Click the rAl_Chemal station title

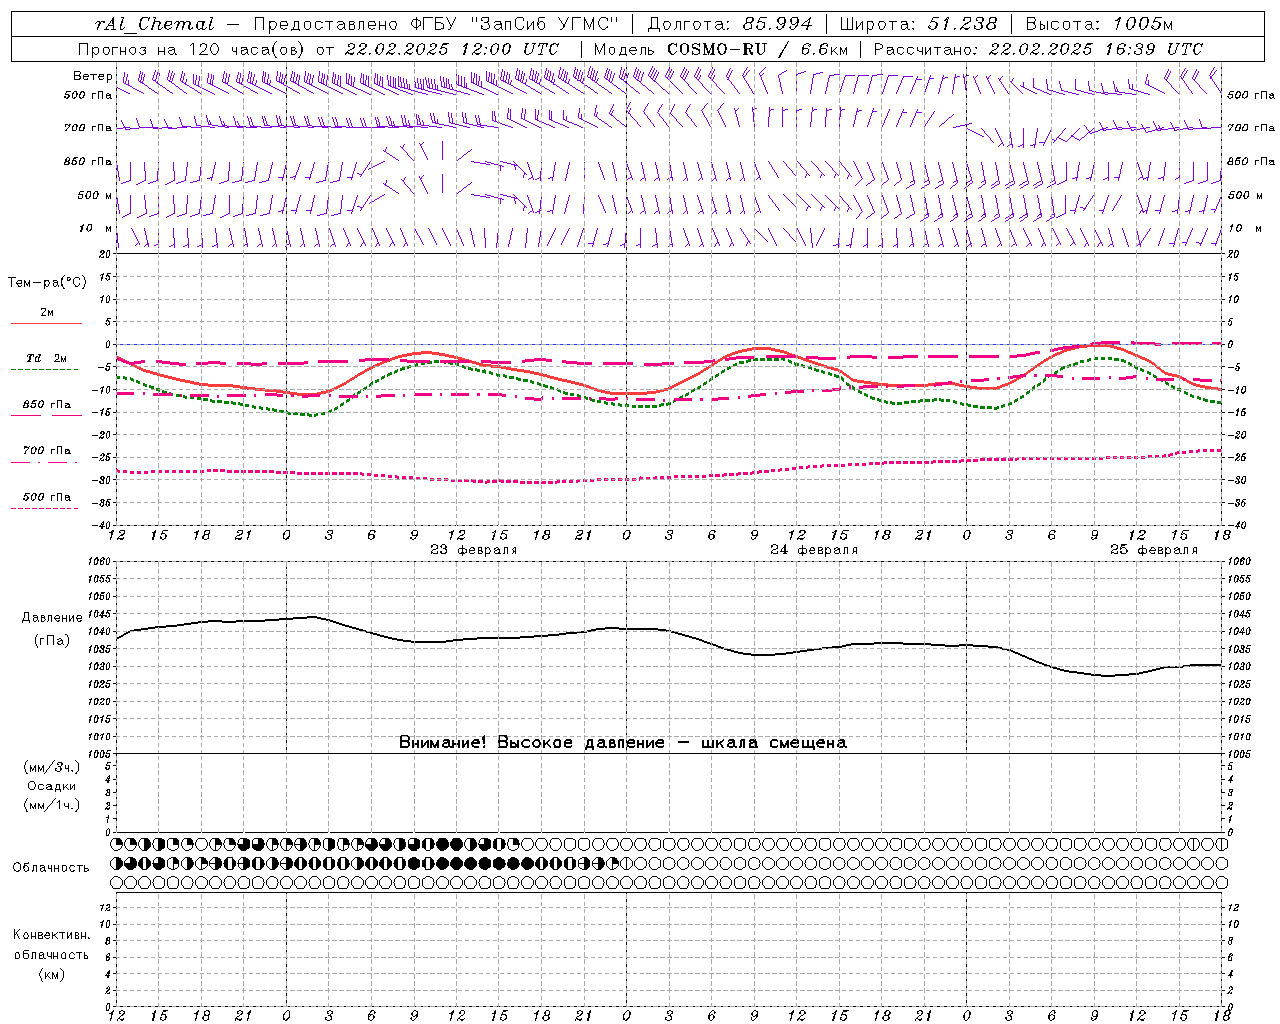155,24
